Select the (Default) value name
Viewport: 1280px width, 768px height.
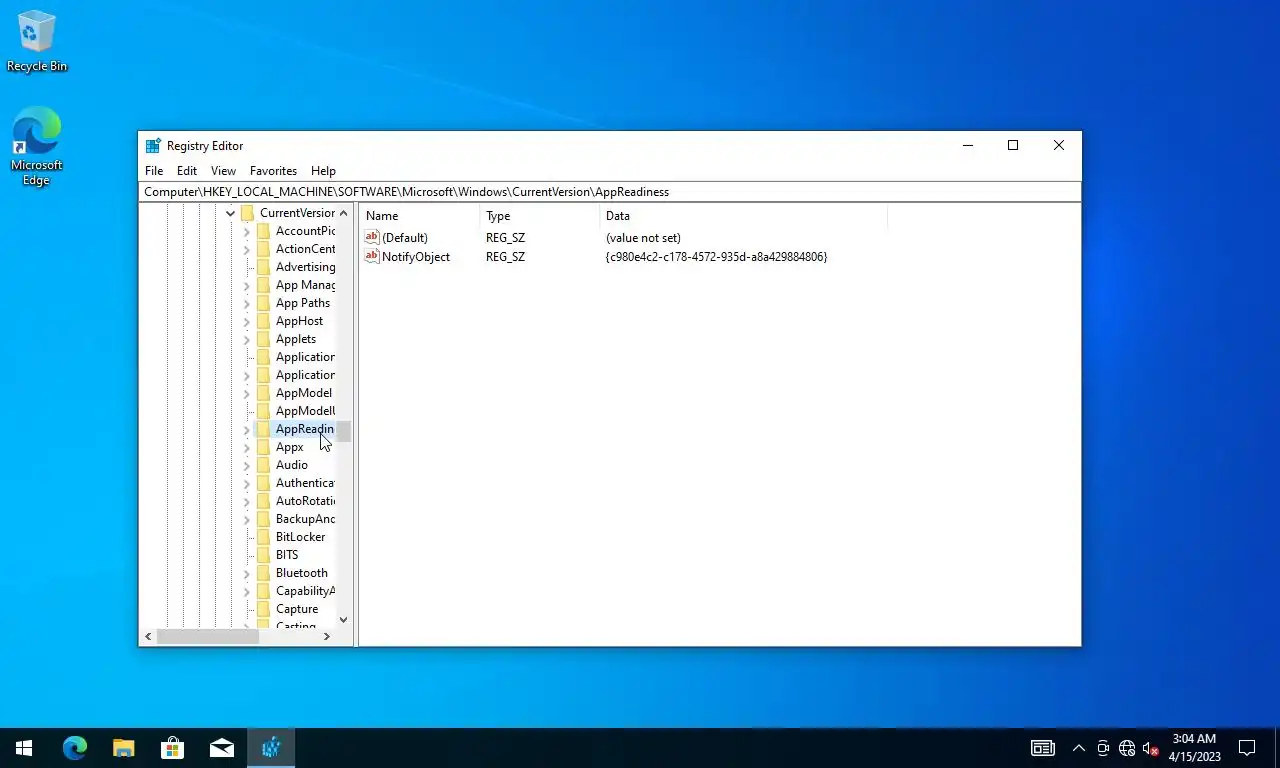tap(405, 238)
